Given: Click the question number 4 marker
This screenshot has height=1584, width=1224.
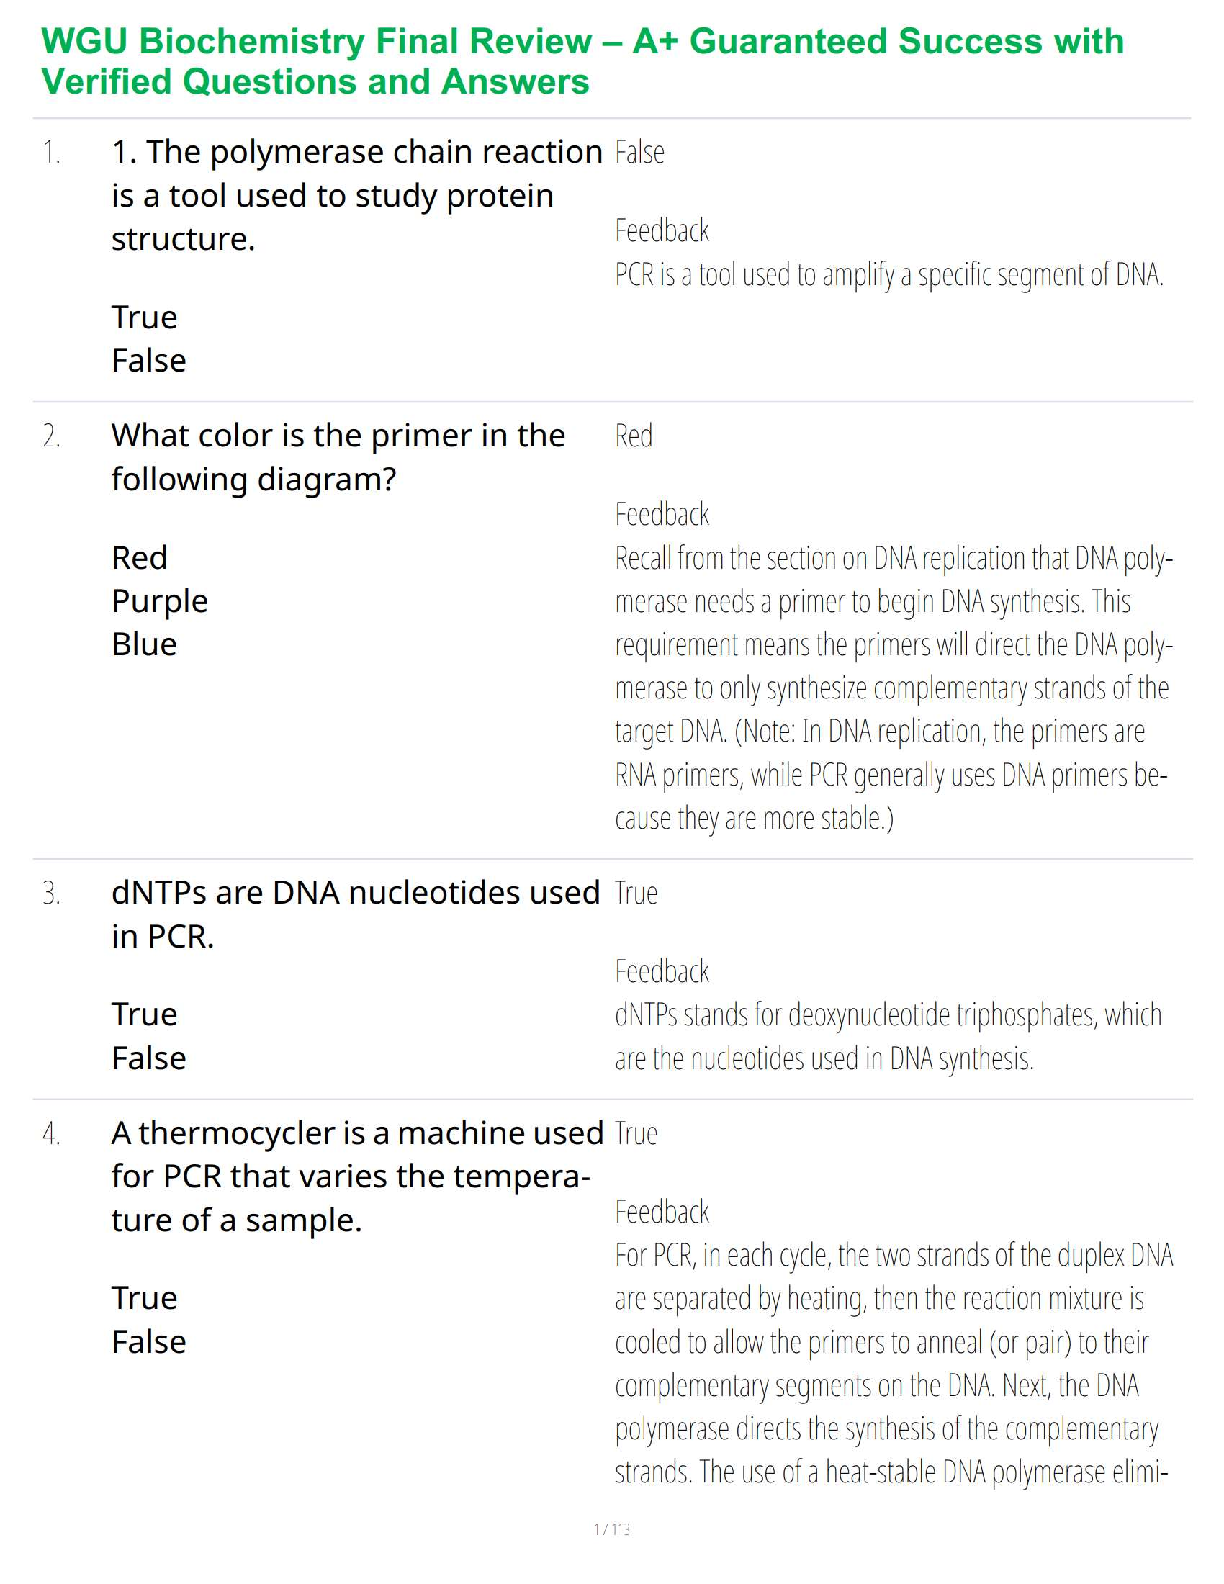Looking at the screenshot, I should click(51, 1134).
